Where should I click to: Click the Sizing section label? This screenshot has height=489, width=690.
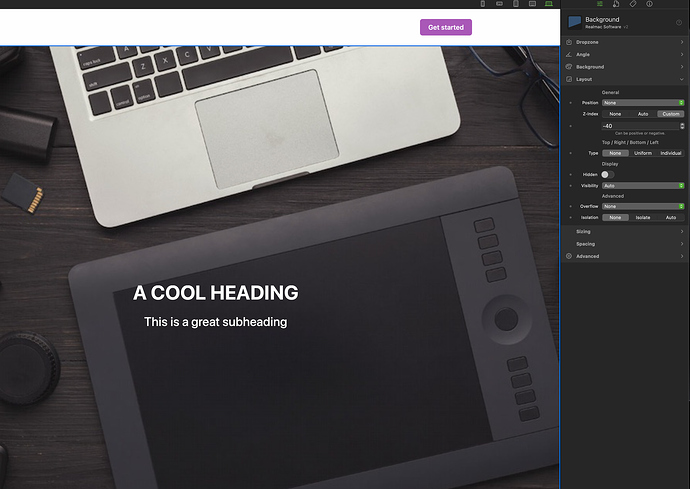click(583, 232)
